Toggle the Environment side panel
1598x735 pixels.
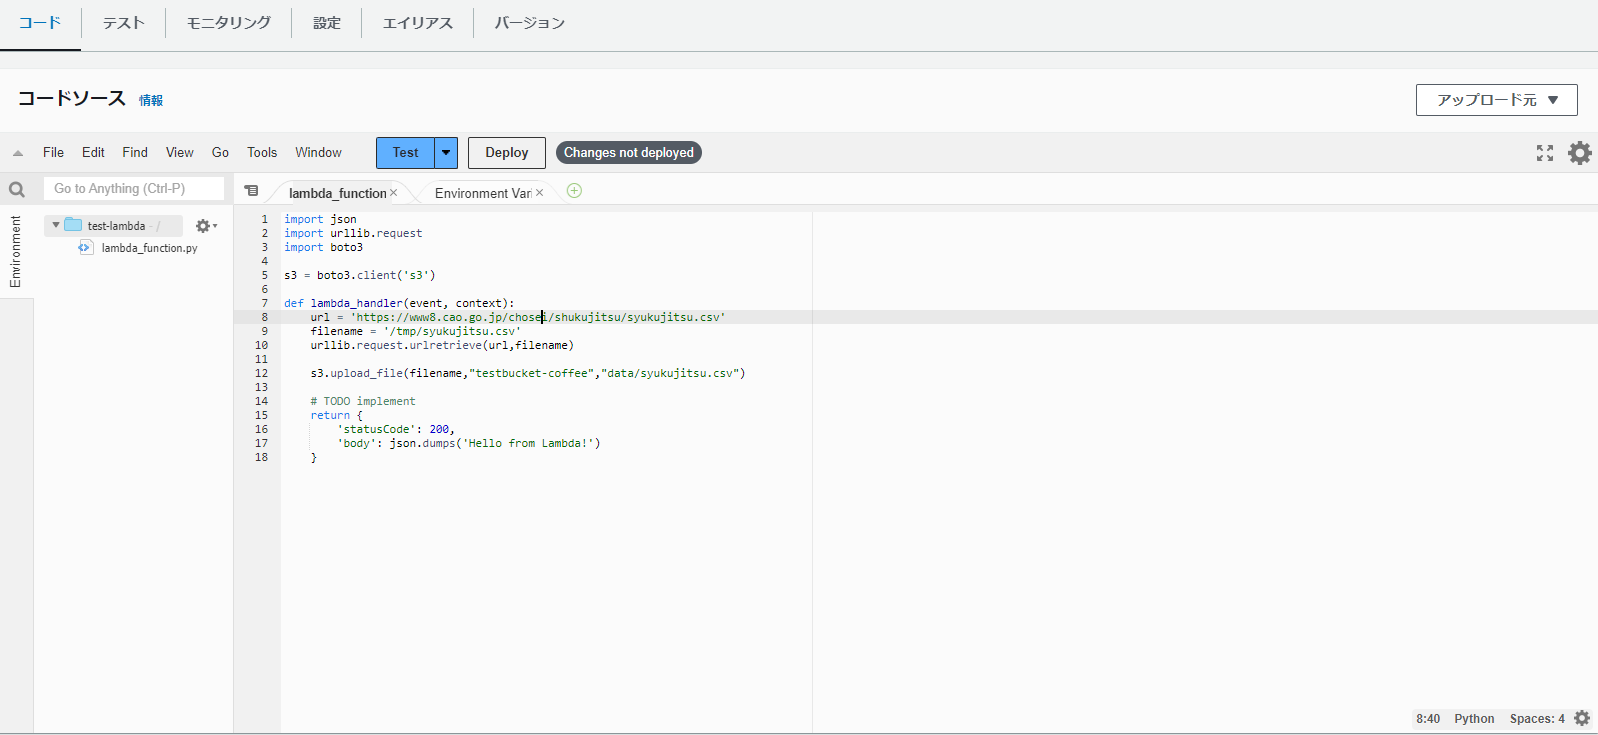[15, 252]
